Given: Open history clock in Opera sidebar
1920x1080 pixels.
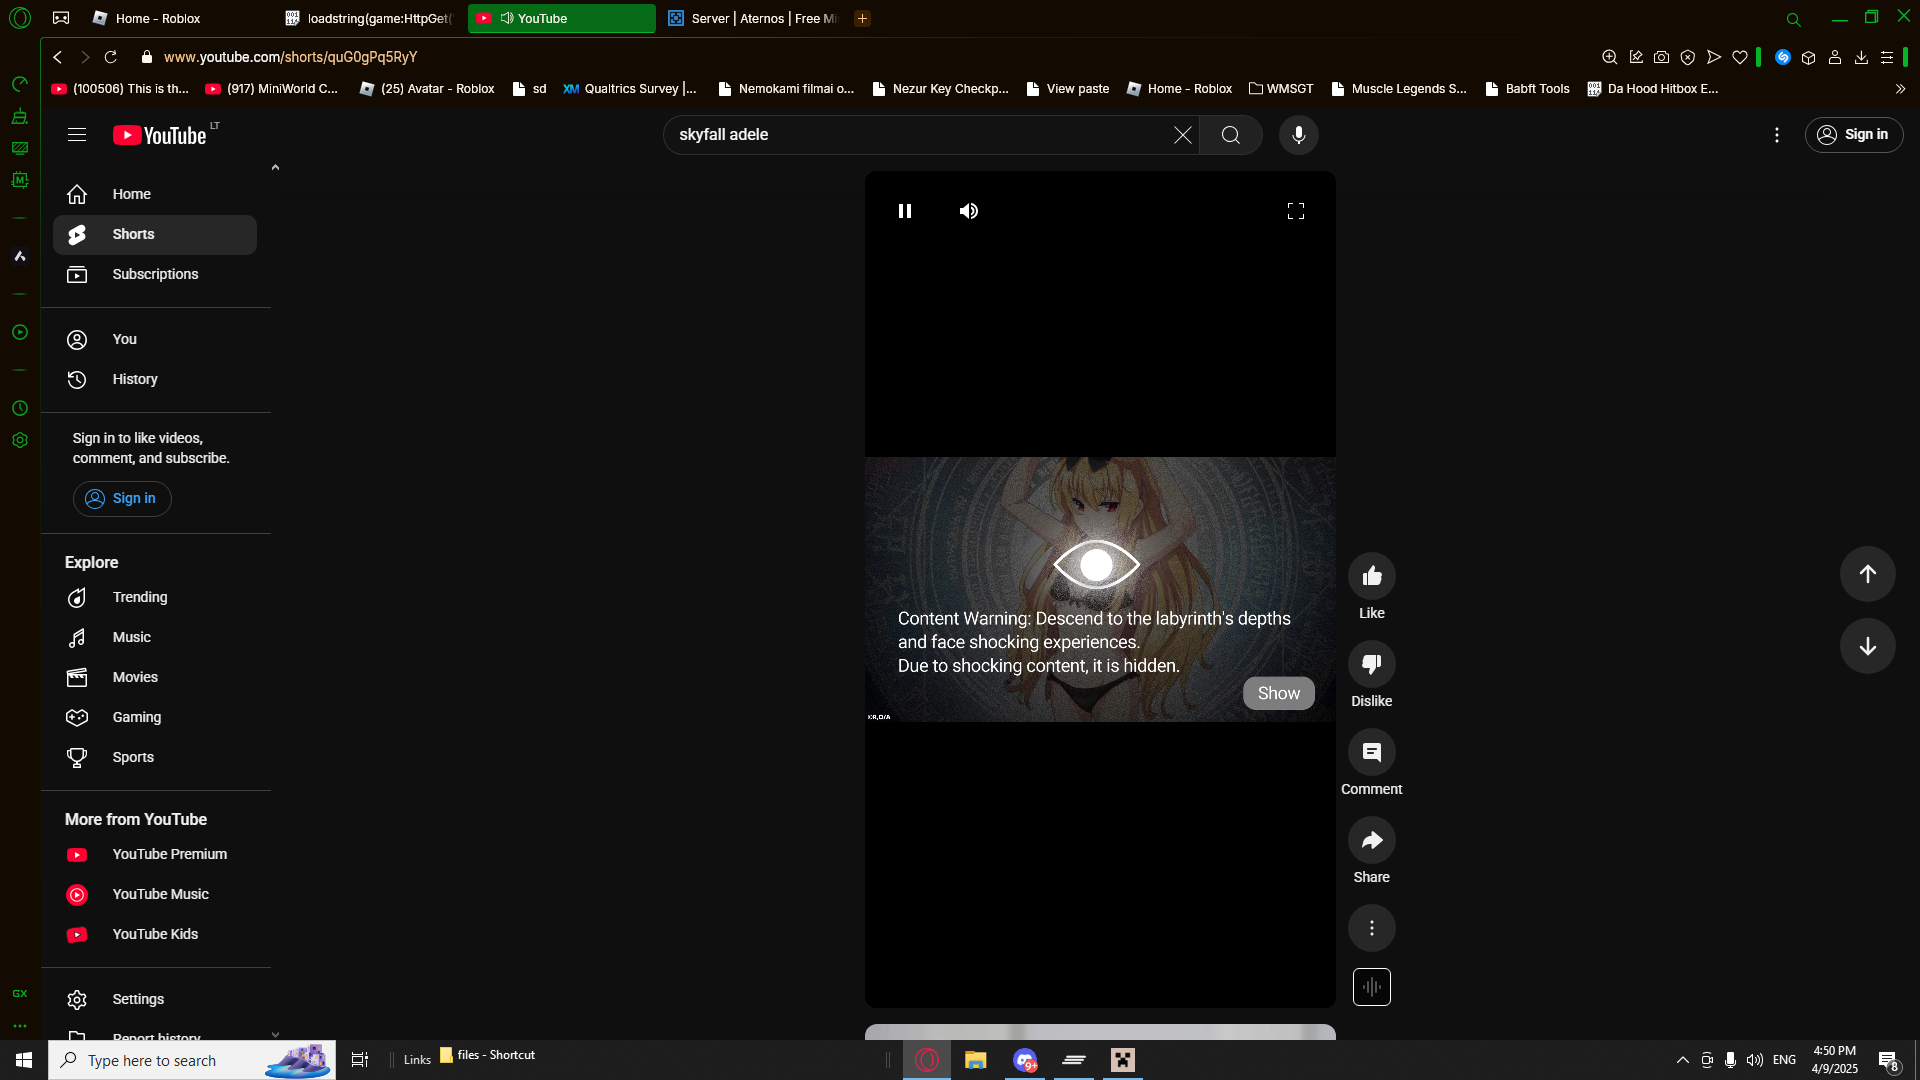Looking at the screenshot, I should pyautogui.click(x=20, y=409).
